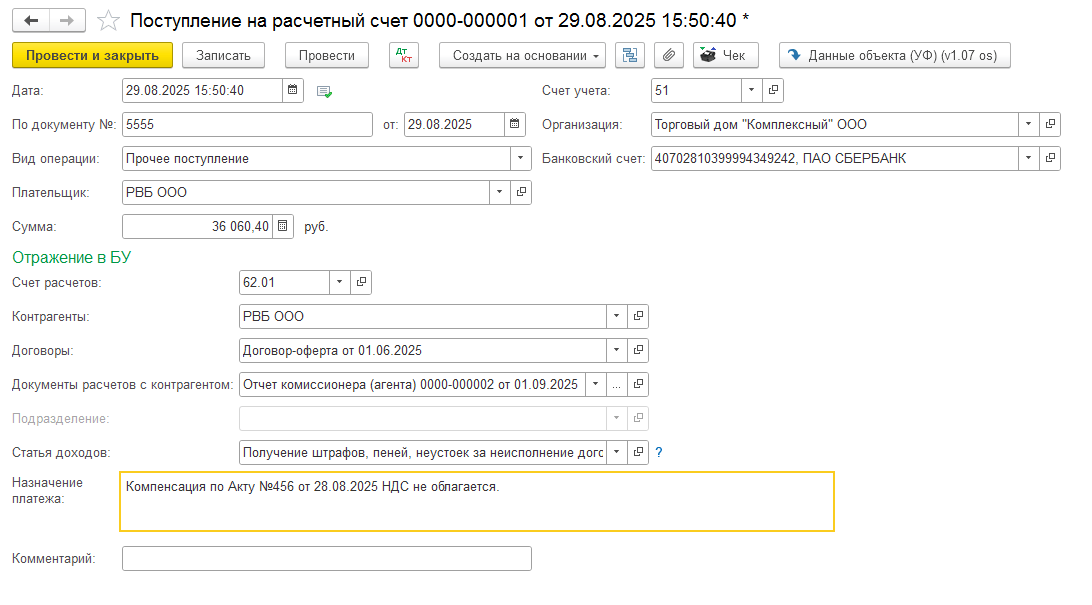Open calculator for Сумма field
Screen dimensions: 1092x605
[x=283, y=226]
